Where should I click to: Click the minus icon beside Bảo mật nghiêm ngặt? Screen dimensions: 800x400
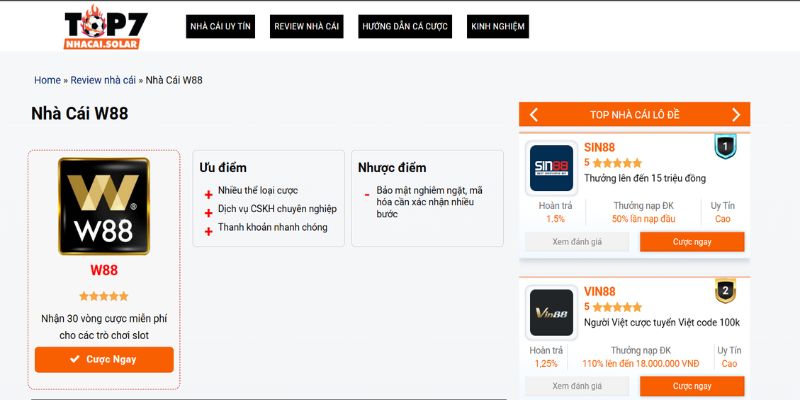click(366, 195)
